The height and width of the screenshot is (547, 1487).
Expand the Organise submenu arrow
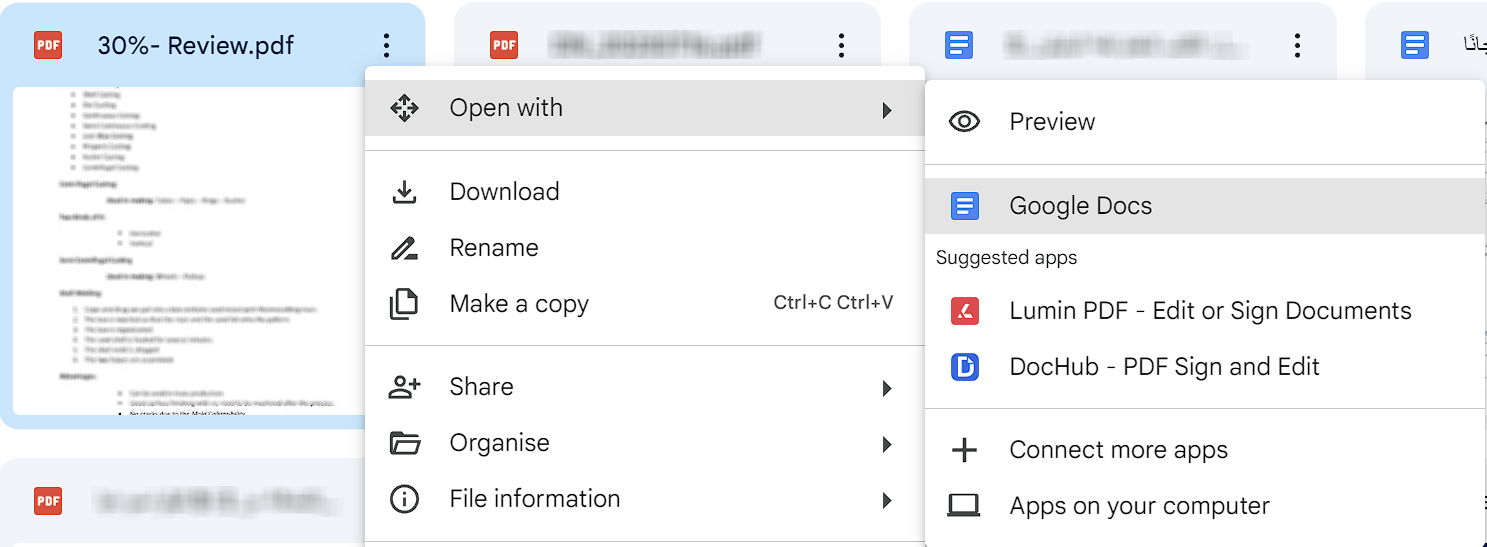click(x=887, y=444)
